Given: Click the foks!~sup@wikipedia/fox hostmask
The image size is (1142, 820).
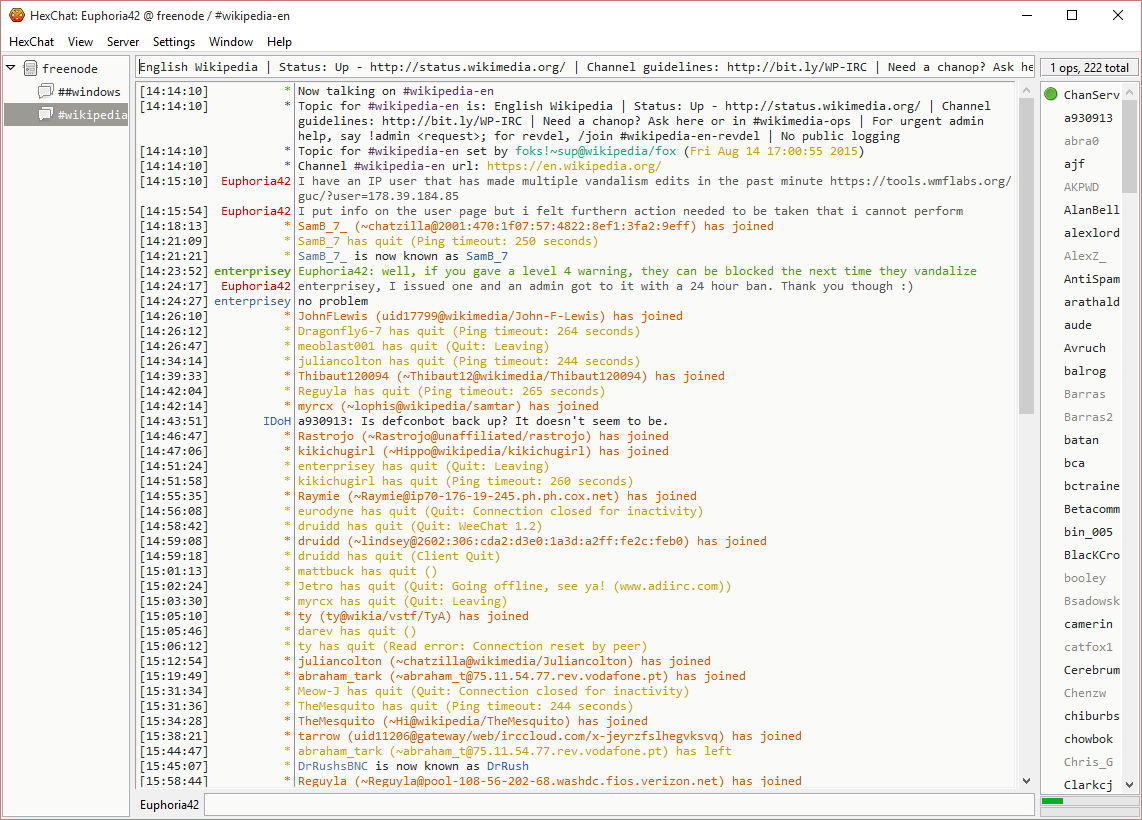Looking at the screenshot, I should (x=596, y=151).
